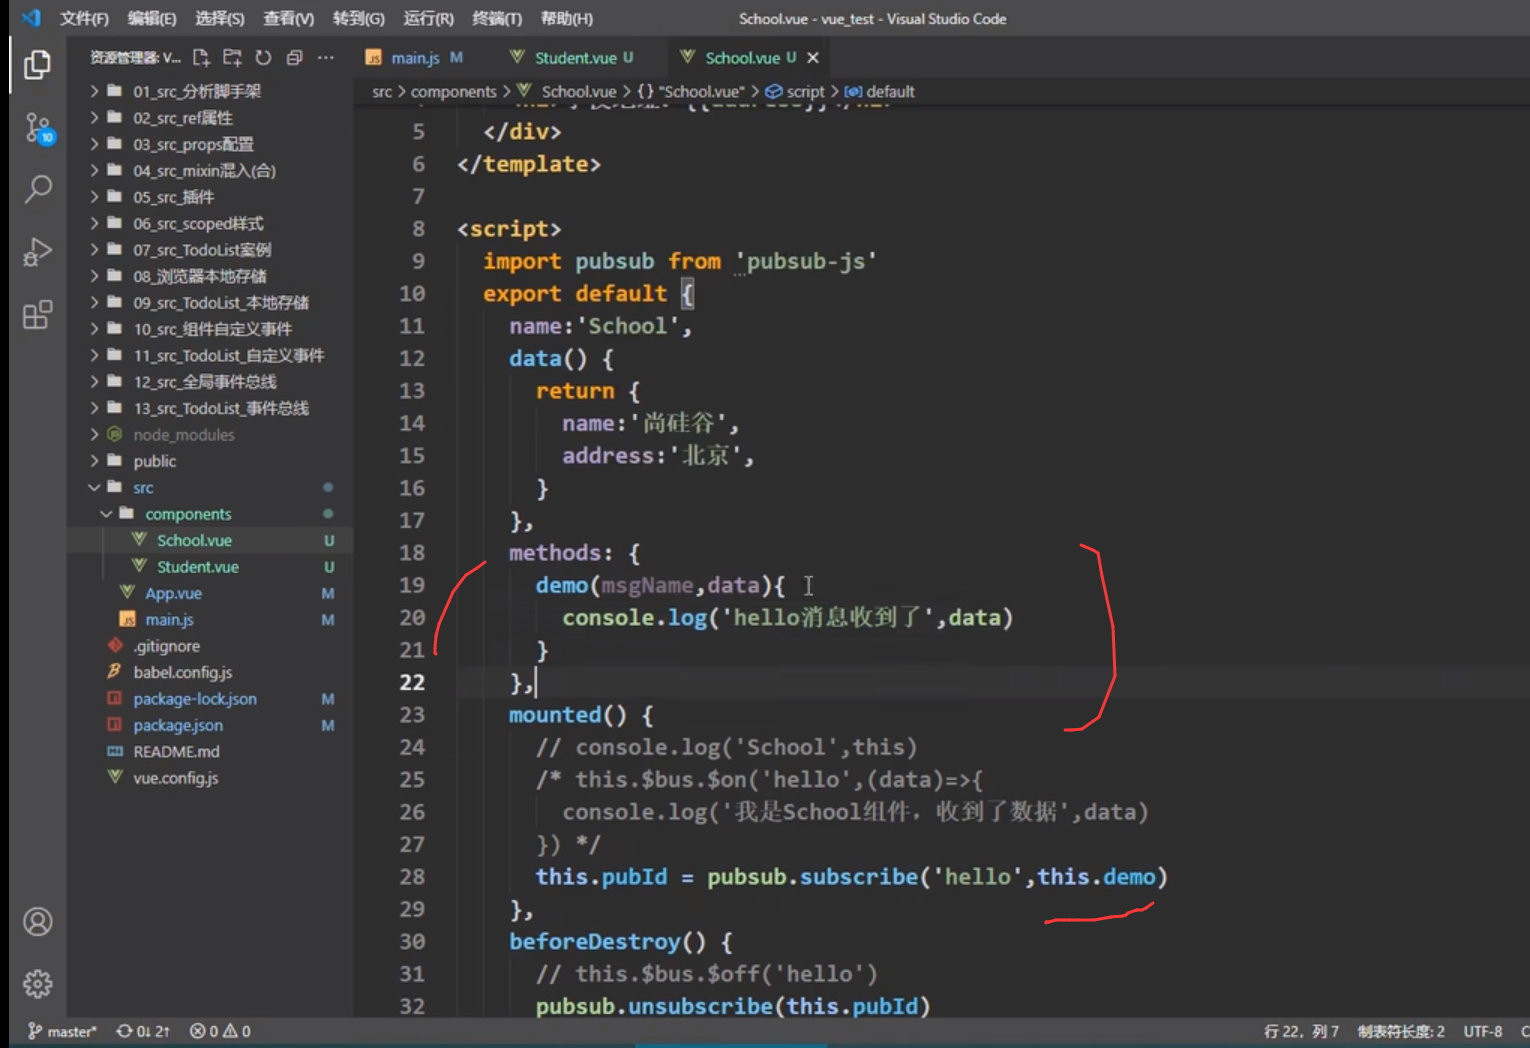Open the Manage gear icon
1530x1048 pixels.
[x=37, y=984]
